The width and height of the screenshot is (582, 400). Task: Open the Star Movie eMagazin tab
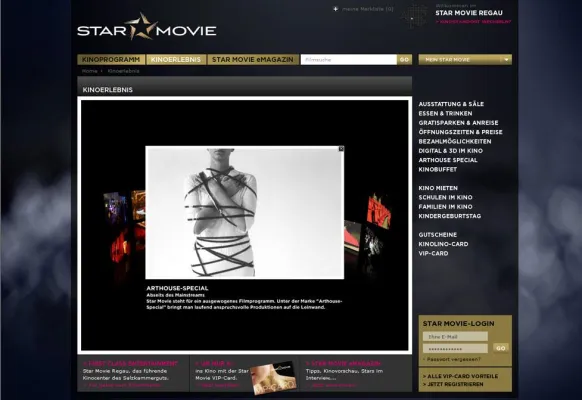point(253,60)
